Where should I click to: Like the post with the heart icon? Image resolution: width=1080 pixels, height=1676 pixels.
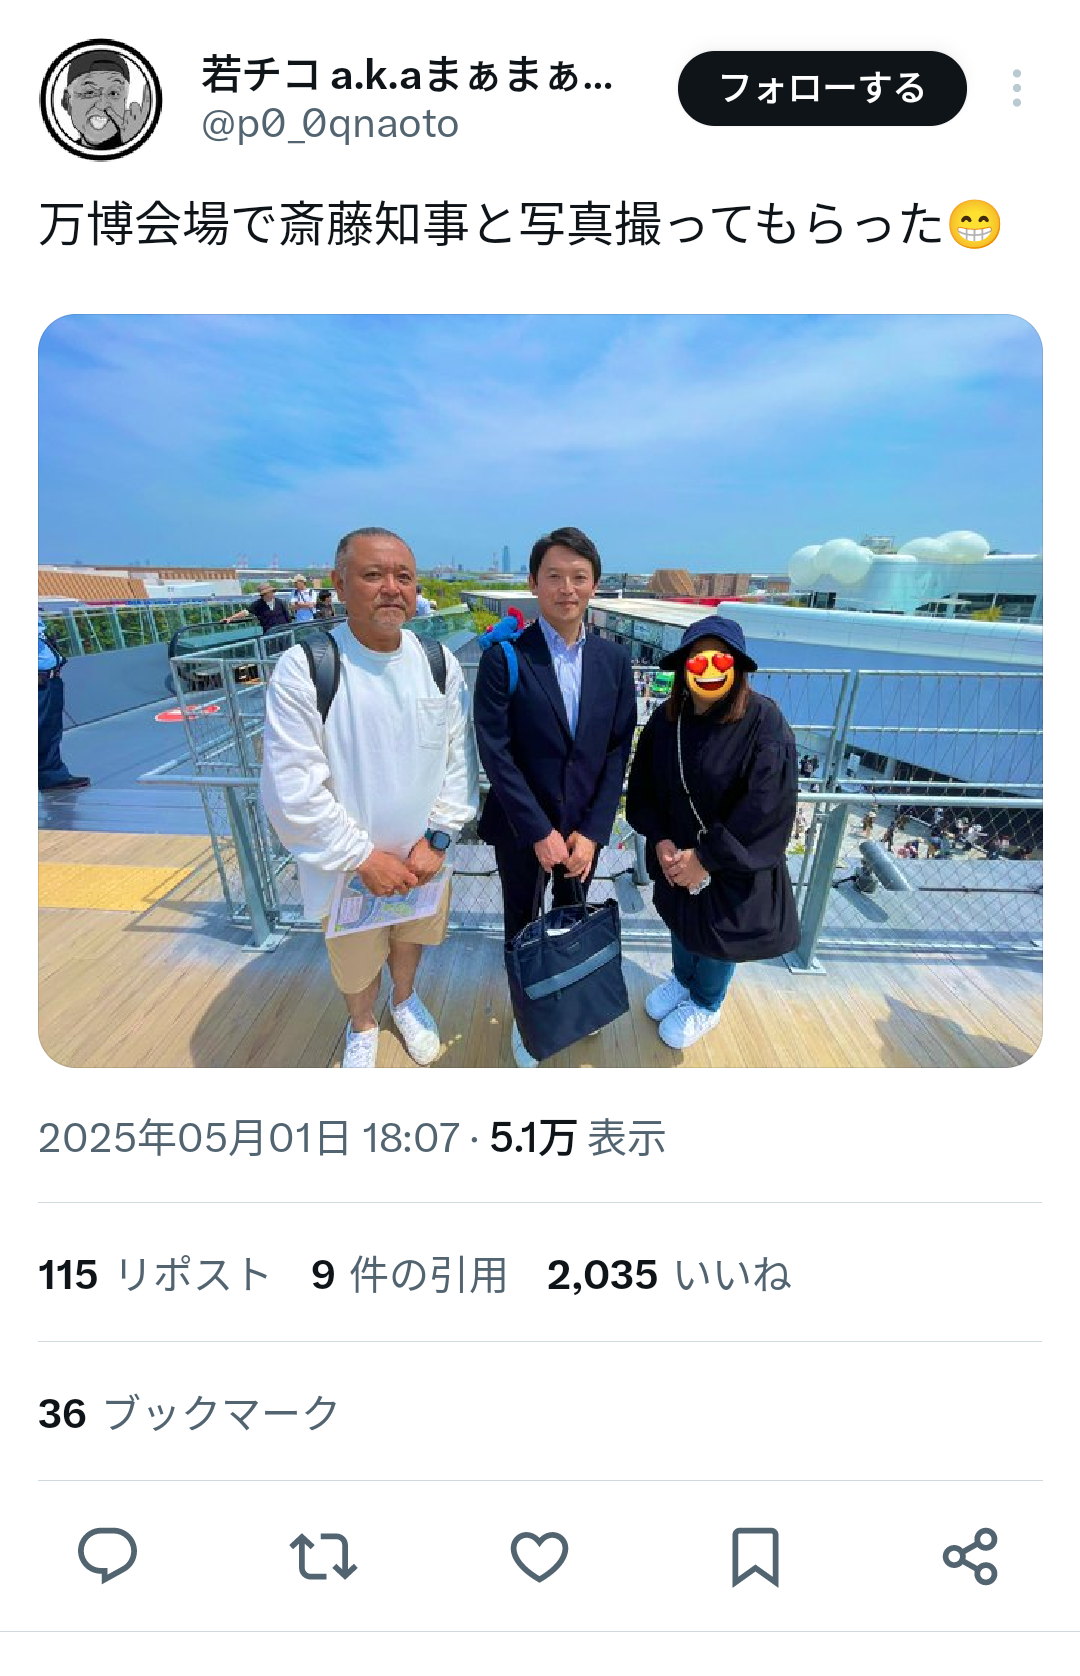coord(539,1556)
